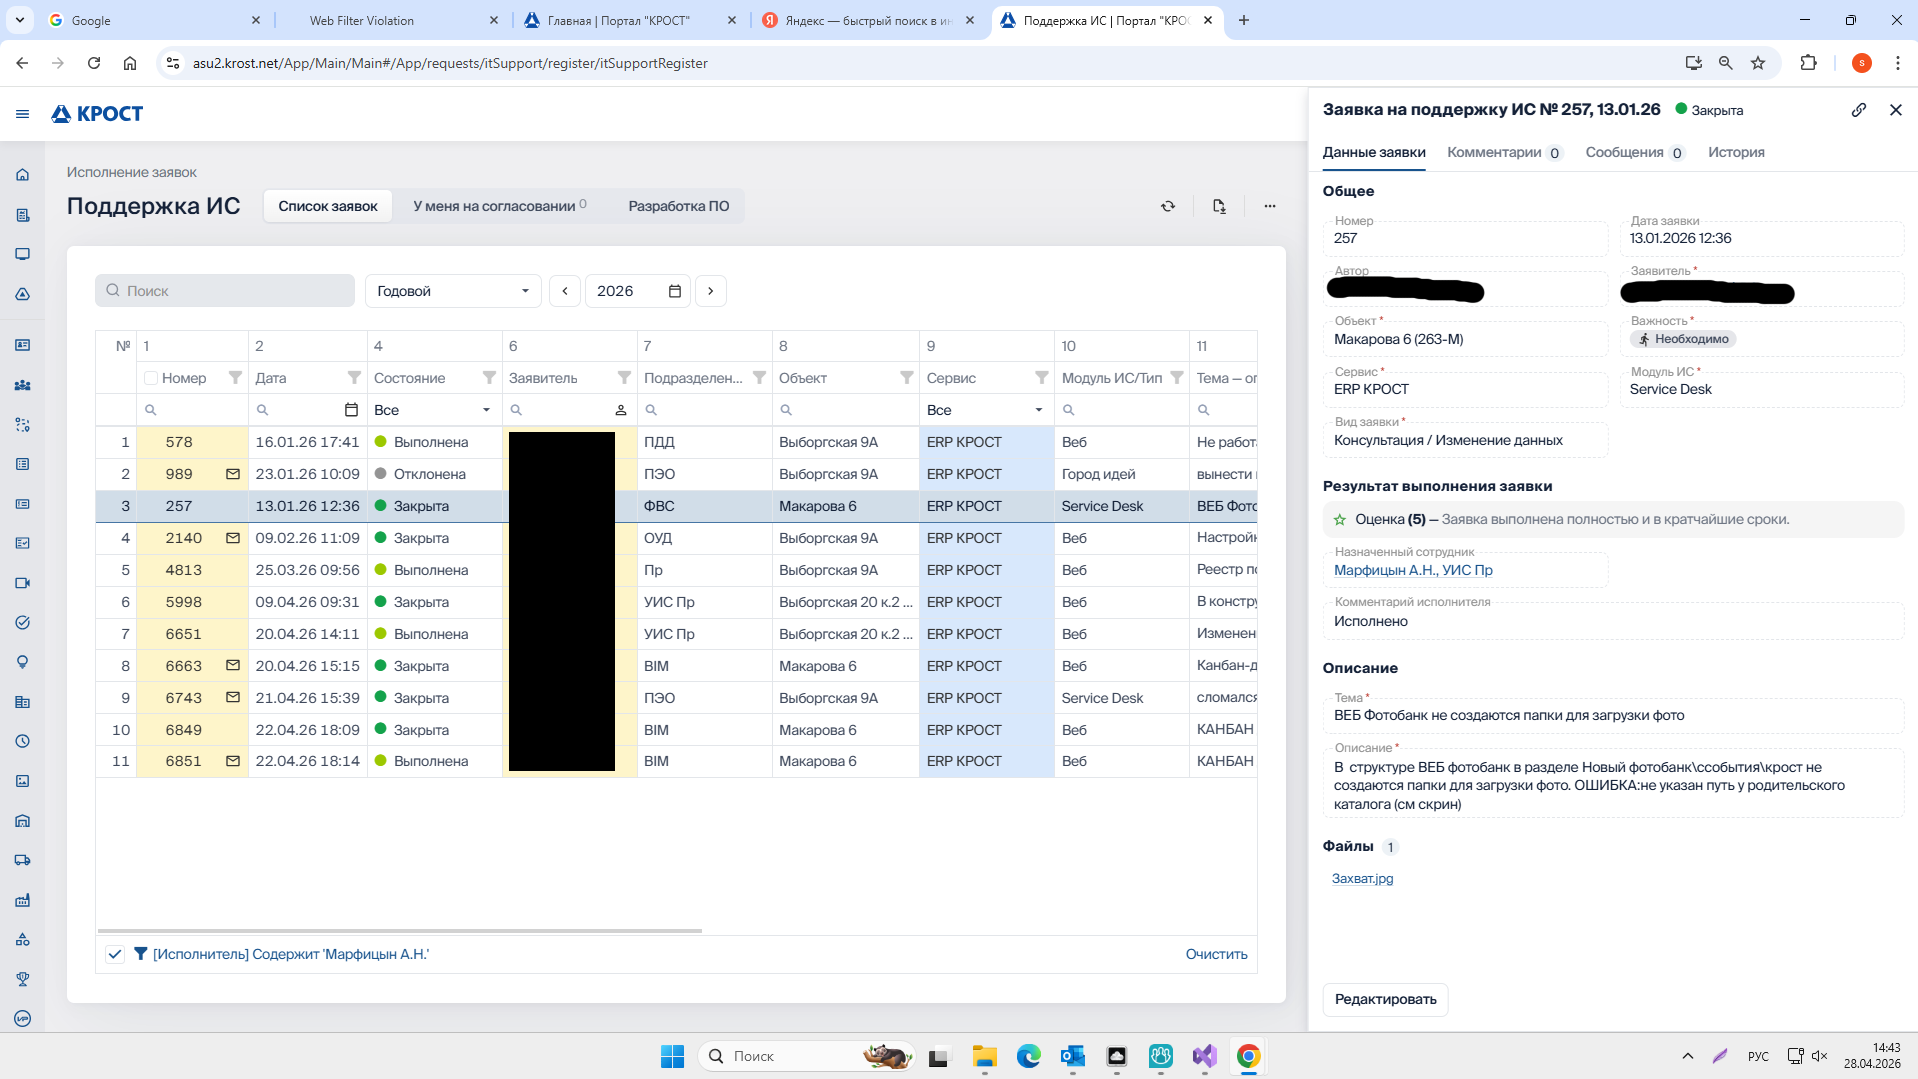The height and width of the screenshot is (1079, 1918).
Task: Switch to the У меня на согласовании tab
Action: tap(500, 206)
